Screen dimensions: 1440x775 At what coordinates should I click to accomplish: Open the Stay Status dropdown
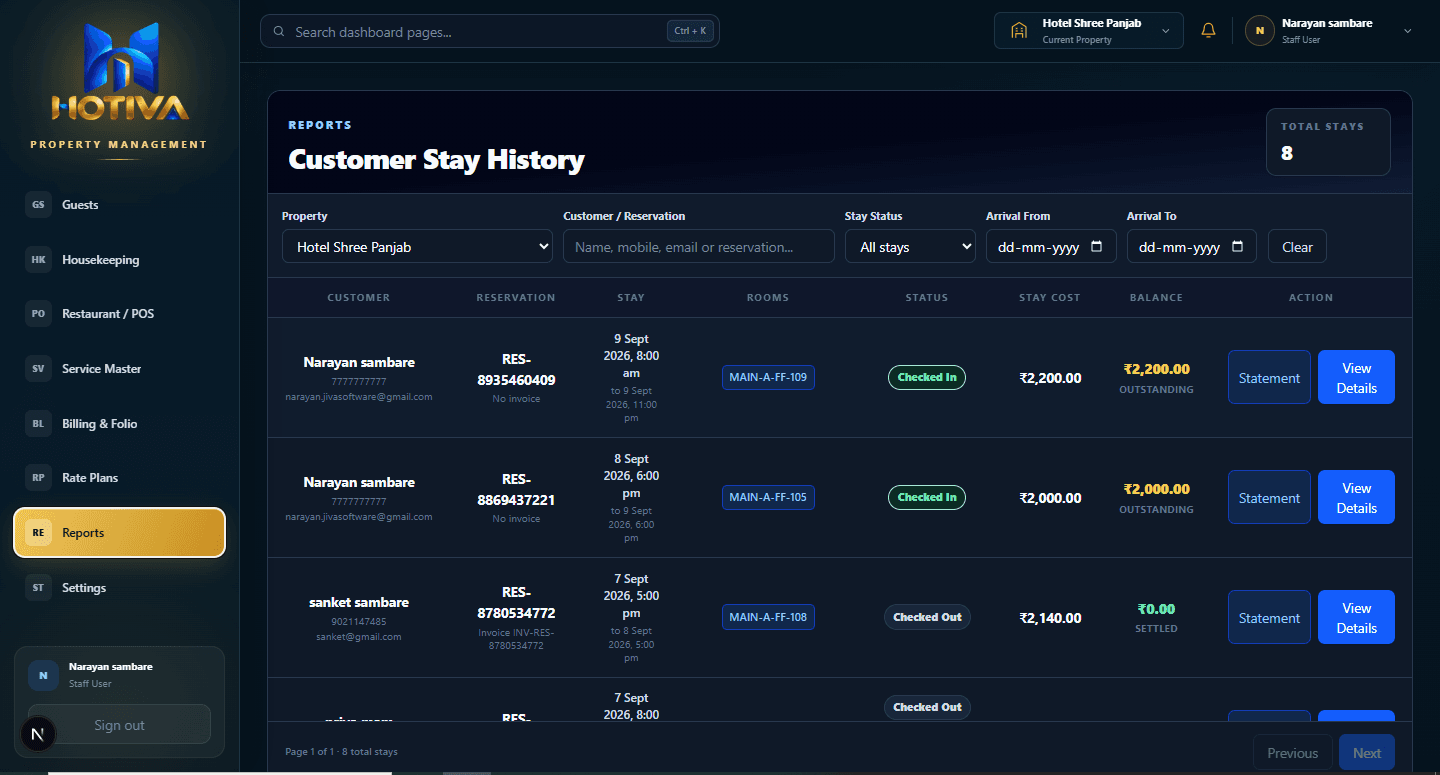pos(910,247)
